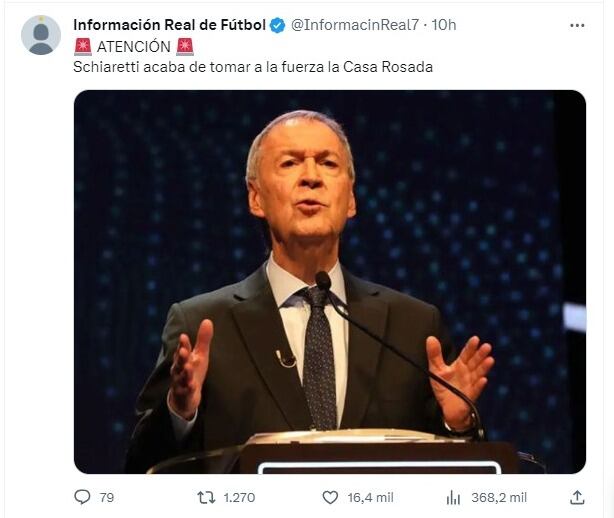This screenshot has width=614, height=518.
Task: Visit the @InformacinReal7 handle link
Action: (355, 25)
